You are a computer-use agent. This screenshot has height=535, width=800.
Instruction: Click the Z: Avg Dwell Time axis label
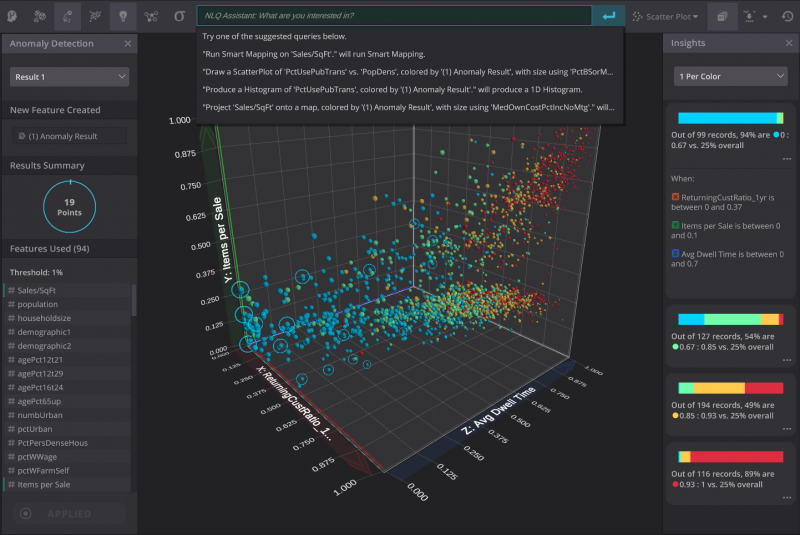pyautogui.click(x=498, y=411)
